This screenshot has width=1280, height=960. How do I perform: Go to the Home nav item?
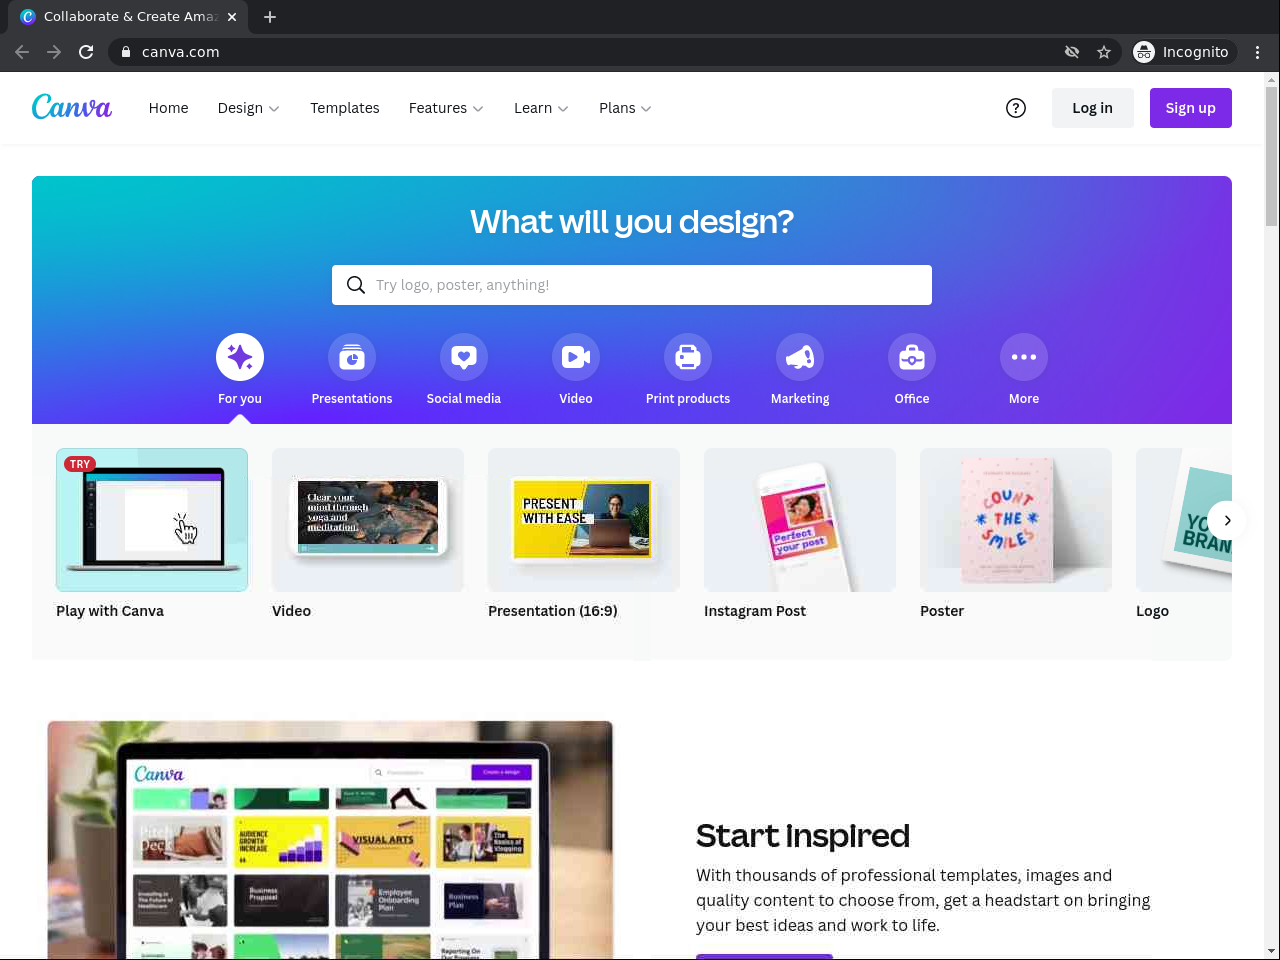tap(168, 108)
